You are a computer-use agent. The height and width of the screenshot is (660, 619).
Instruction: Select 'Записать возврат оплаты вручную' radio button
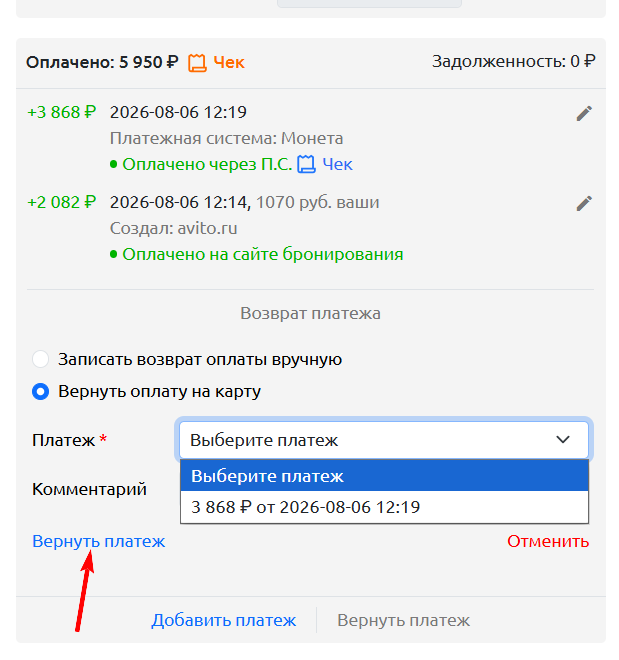pos(40,359)
